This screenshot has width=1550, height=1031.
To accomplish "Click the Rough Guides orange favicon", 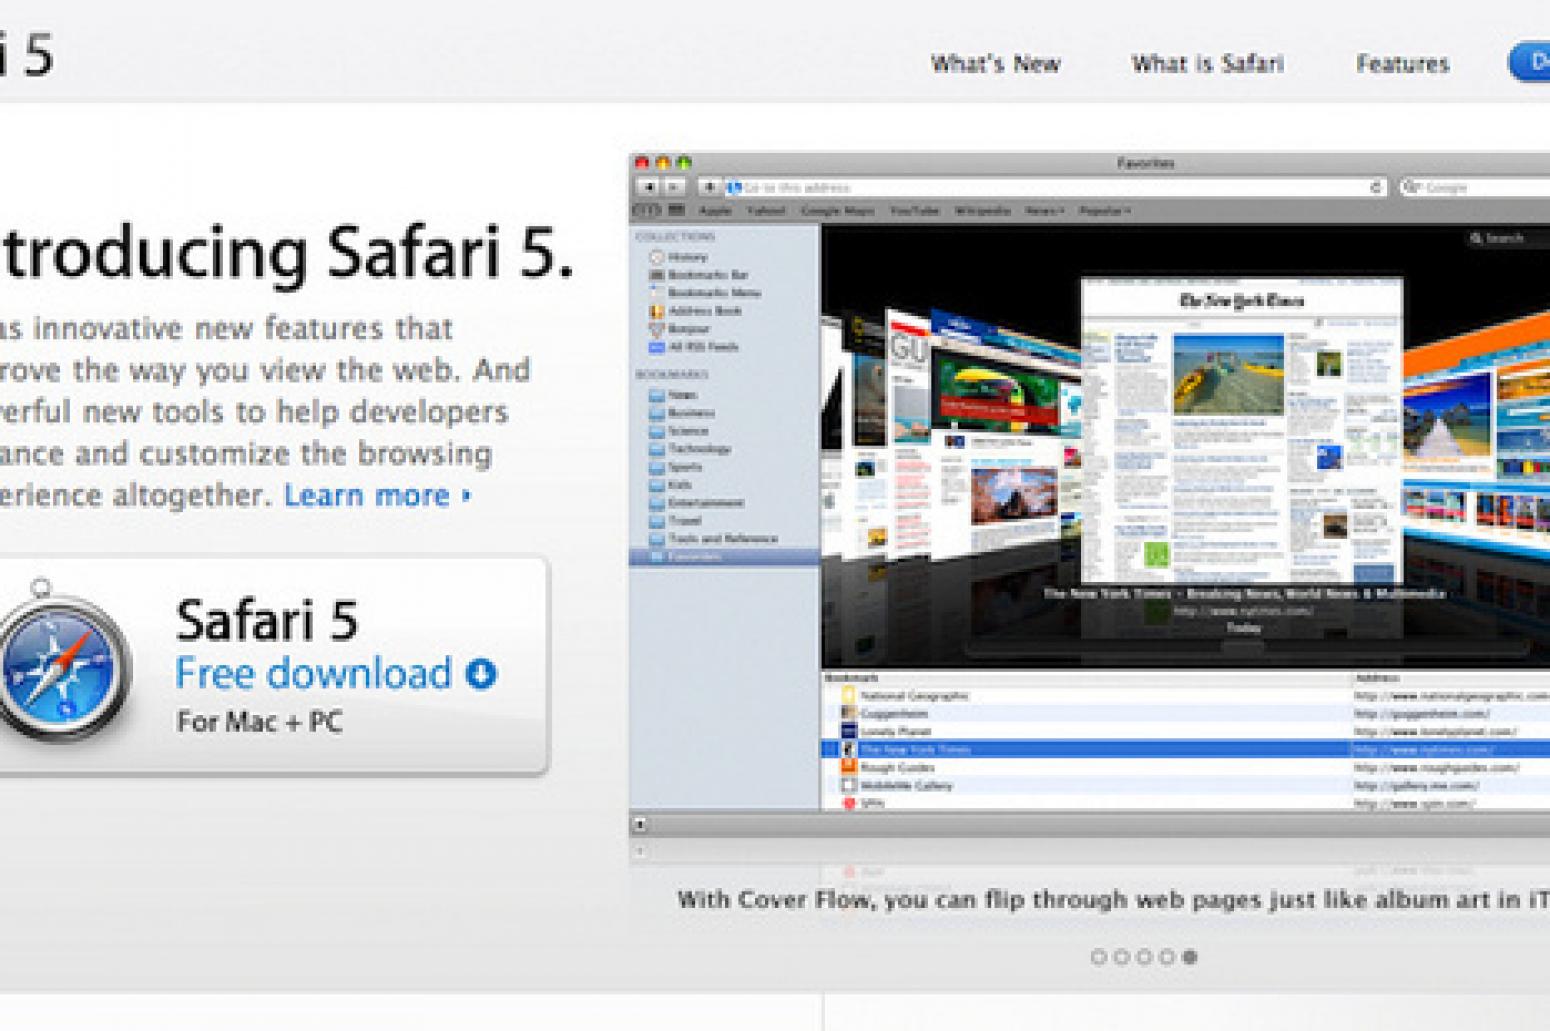I will pos(848,768).
